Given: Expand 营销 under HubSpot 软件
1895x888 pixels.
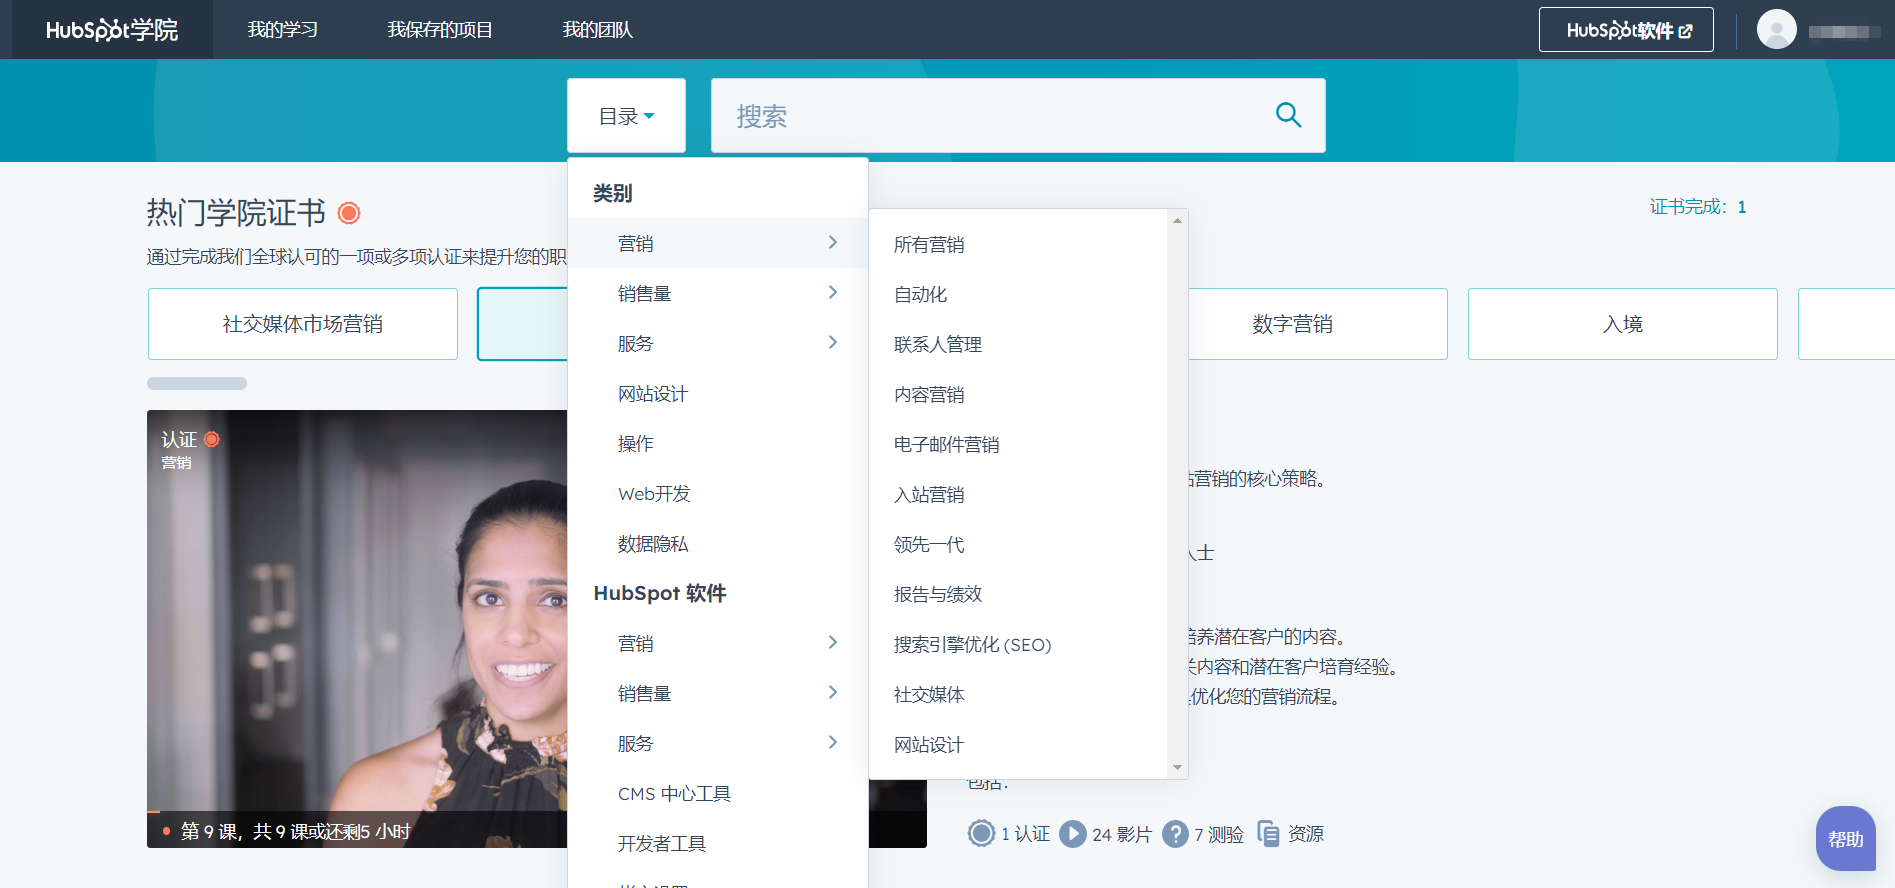Looking at the screenshot, I should (717, 643).
